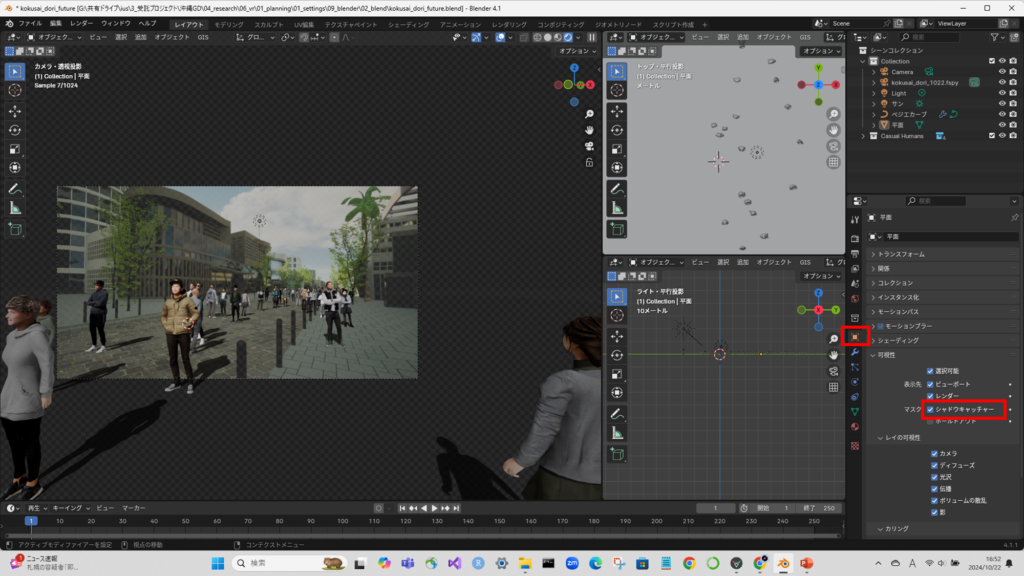Open the オプション dropdown in main viewport

tap(575, 51)
